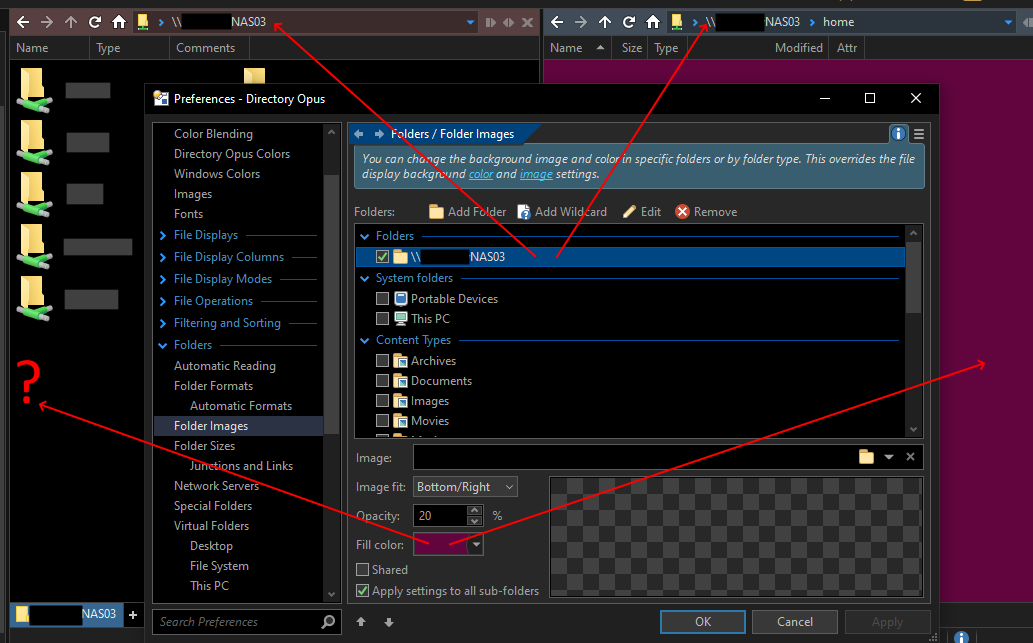
Task: Expand File Displays in sidebar
Action: coord(163,235)
